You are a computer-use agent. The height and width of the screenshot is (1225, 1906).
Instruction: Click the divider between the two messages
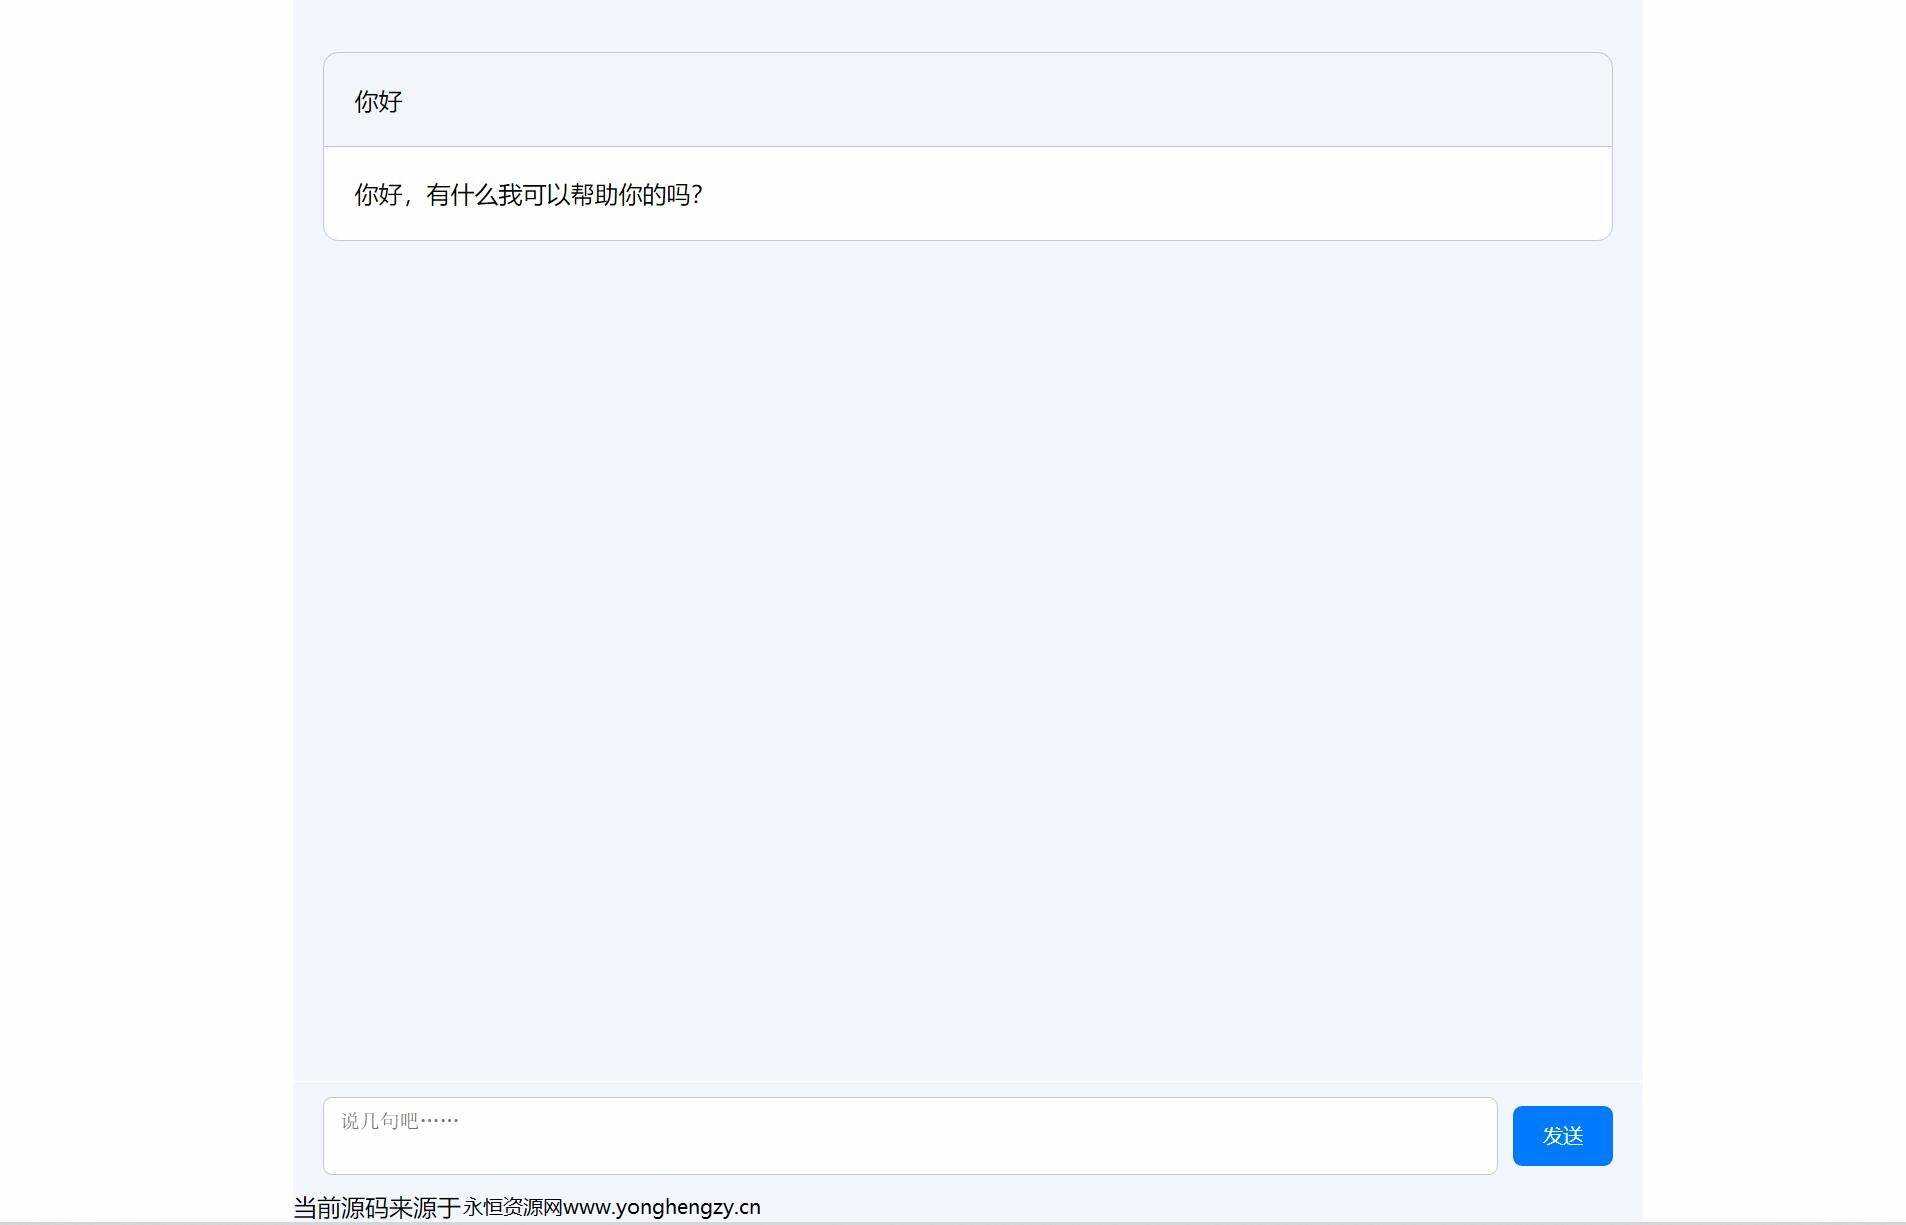(x=967, y=146)
